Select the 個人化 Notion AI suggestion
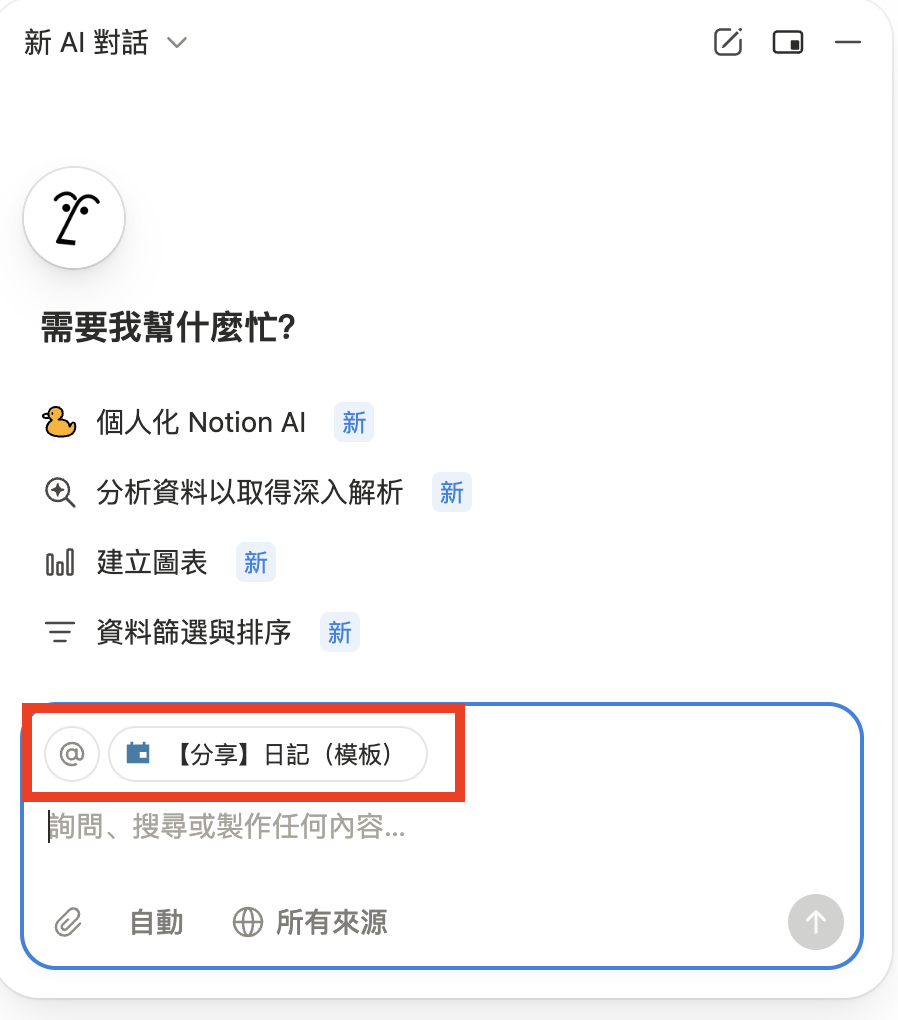 [201, 422]
